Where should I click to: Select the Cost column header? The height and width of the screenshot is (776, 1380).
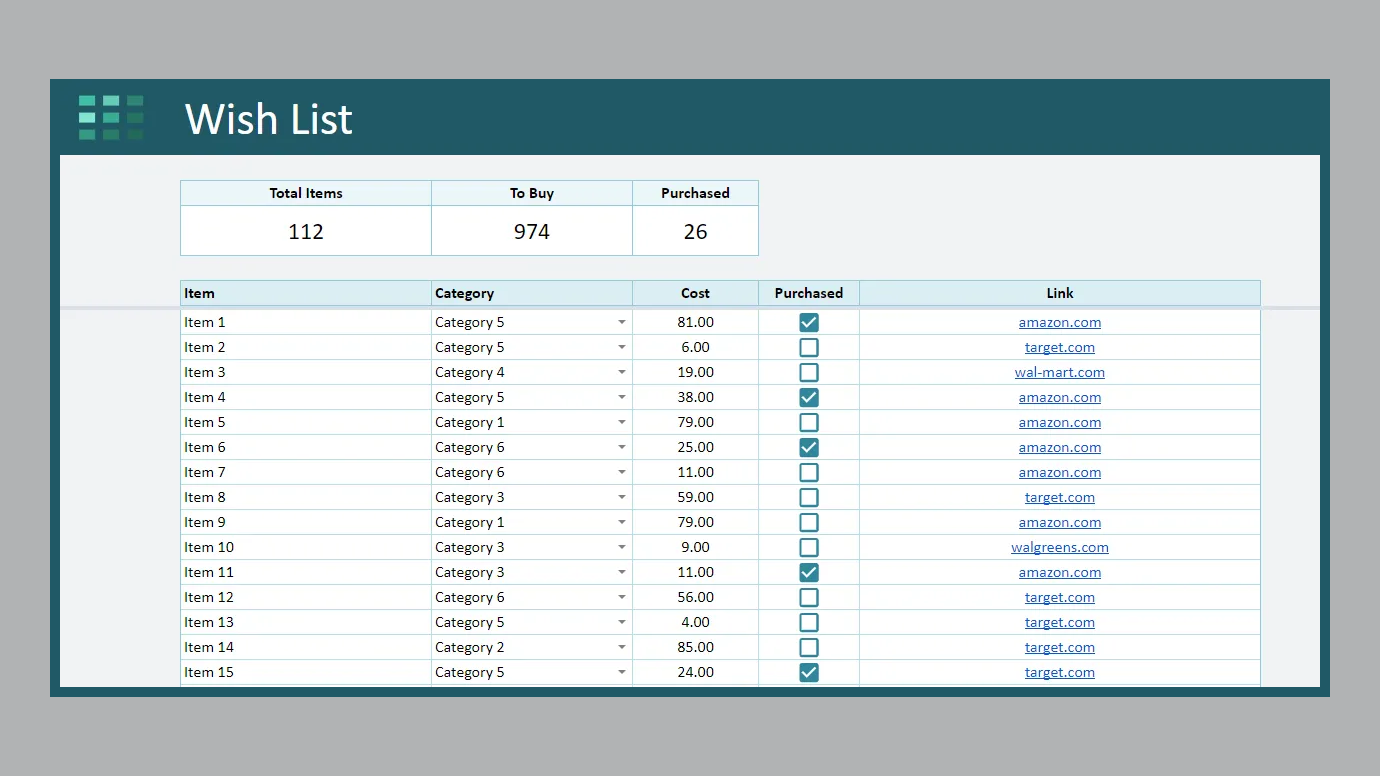coord(695,293)
